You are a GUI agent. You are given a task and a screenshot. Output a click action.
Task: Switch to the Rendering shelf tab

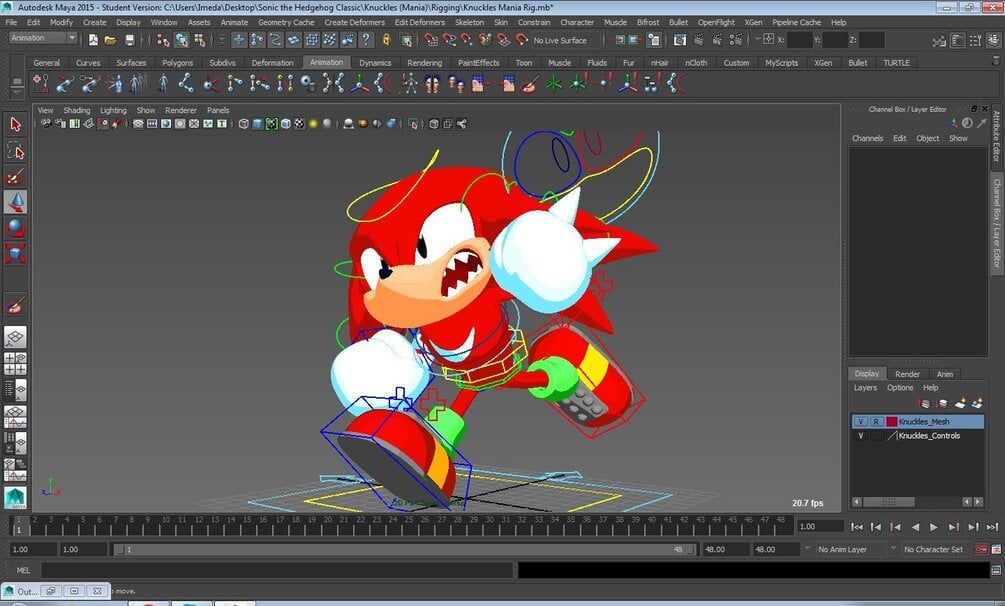[424, 63]
